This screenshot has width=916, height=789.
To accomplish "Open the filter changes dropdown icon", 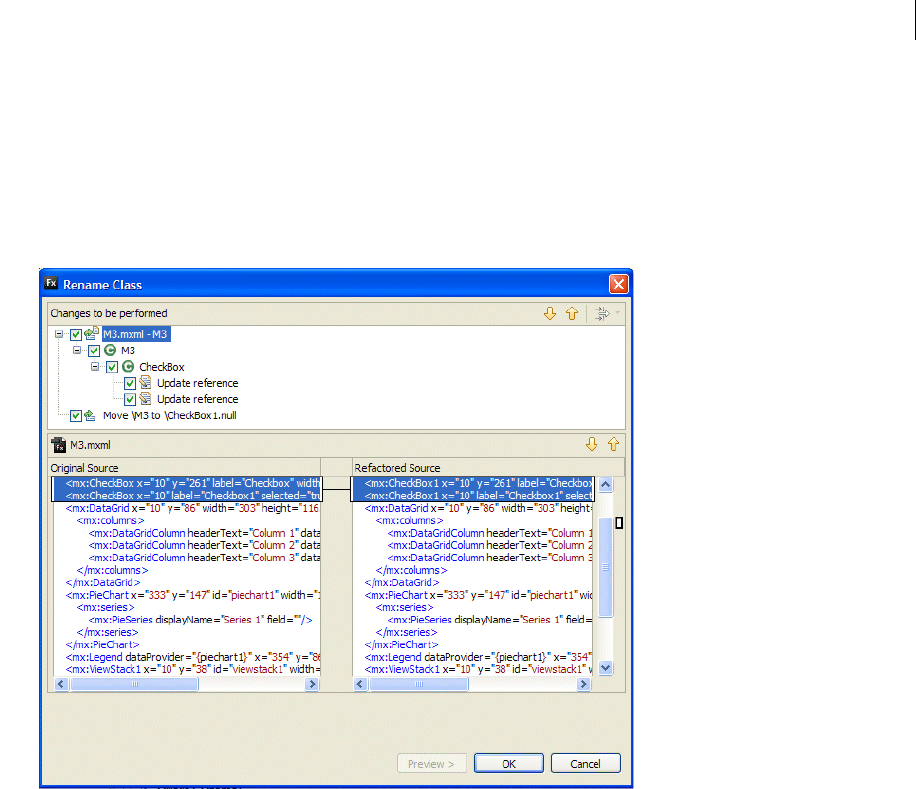I will click(x=606, y=314).
